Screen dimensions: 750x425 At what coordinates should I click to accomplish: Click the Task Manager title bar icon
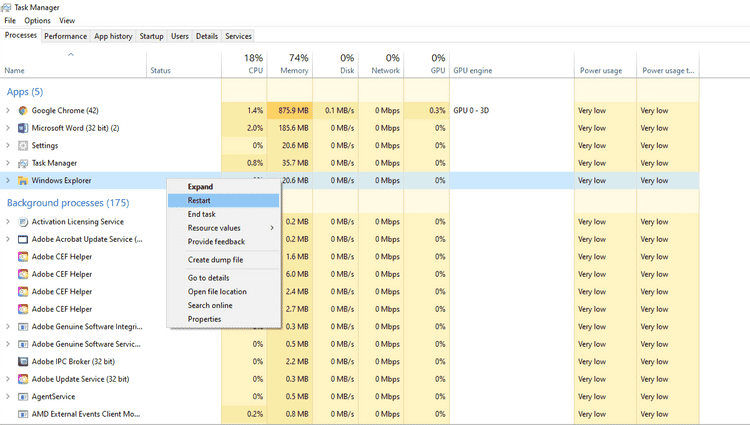6,8
